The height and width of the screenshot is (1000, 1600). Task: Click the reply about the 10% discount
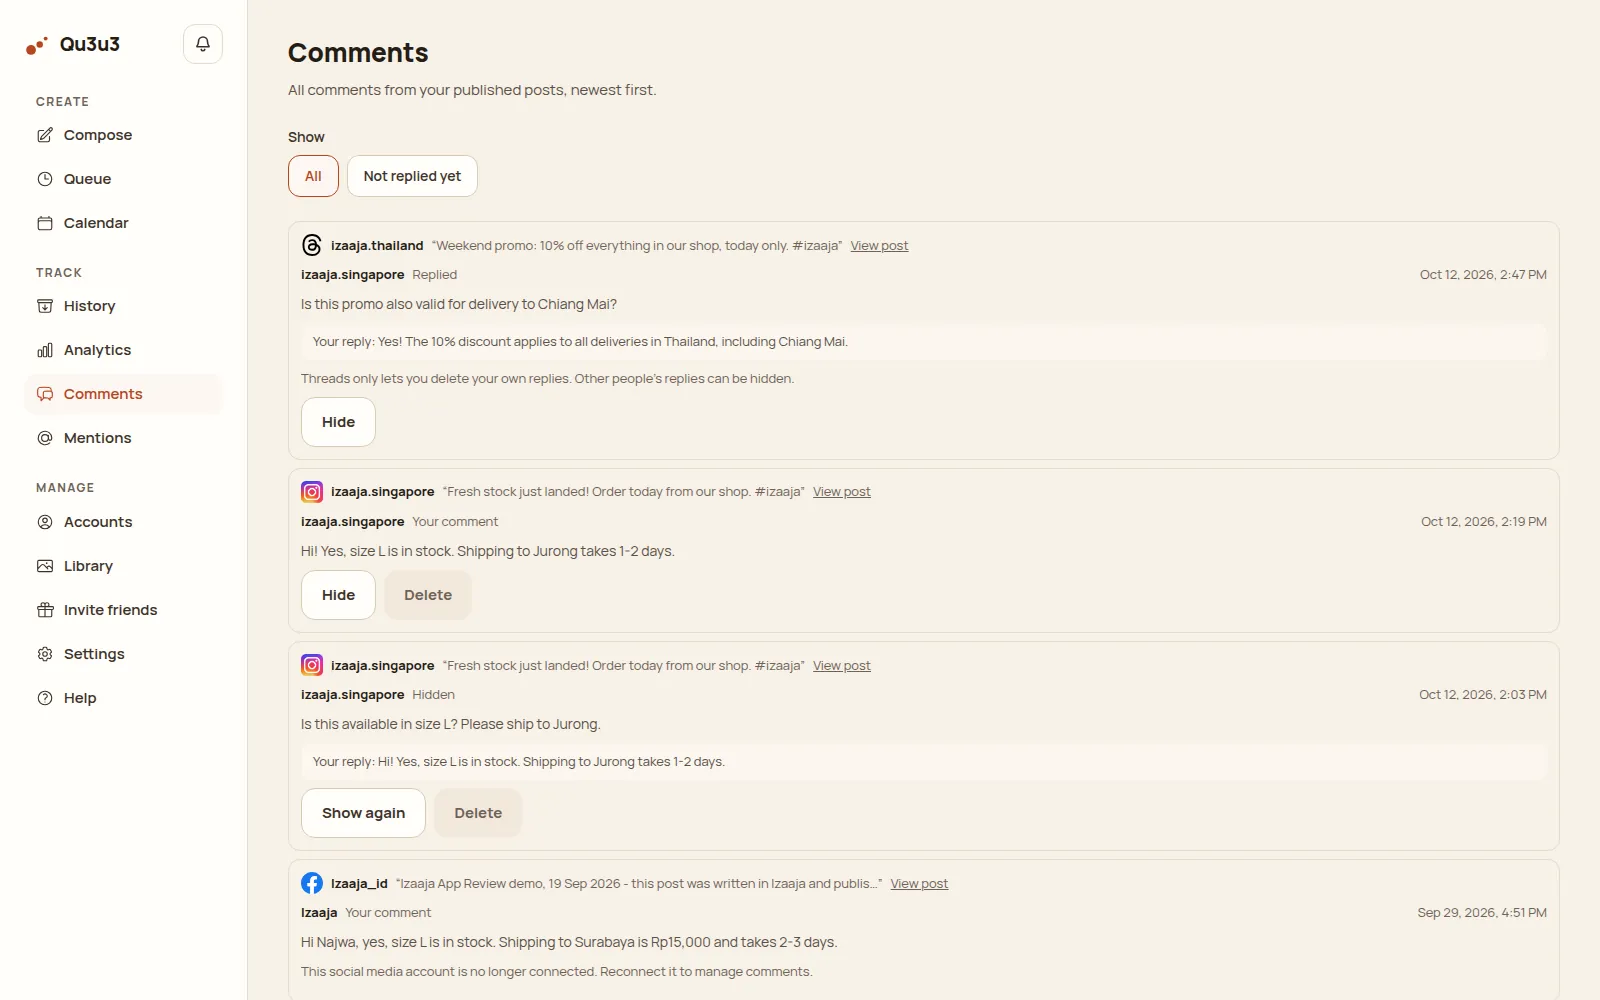923,342
